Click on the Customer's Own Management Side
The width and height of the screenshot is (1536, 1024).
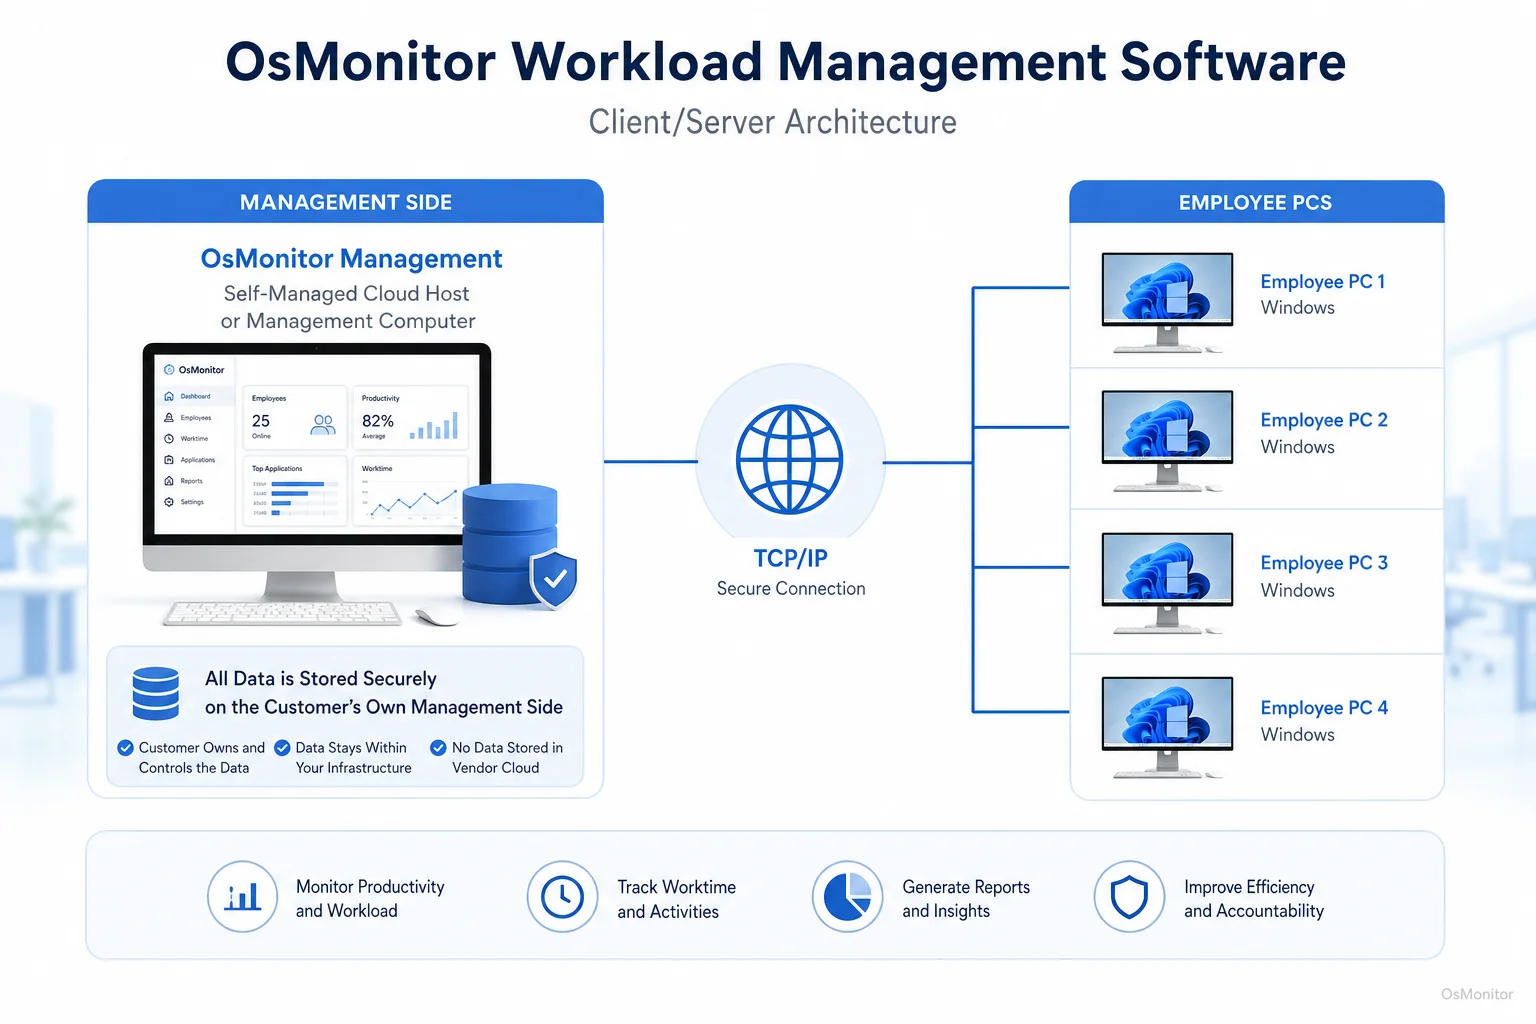click(x=384, y=707)
